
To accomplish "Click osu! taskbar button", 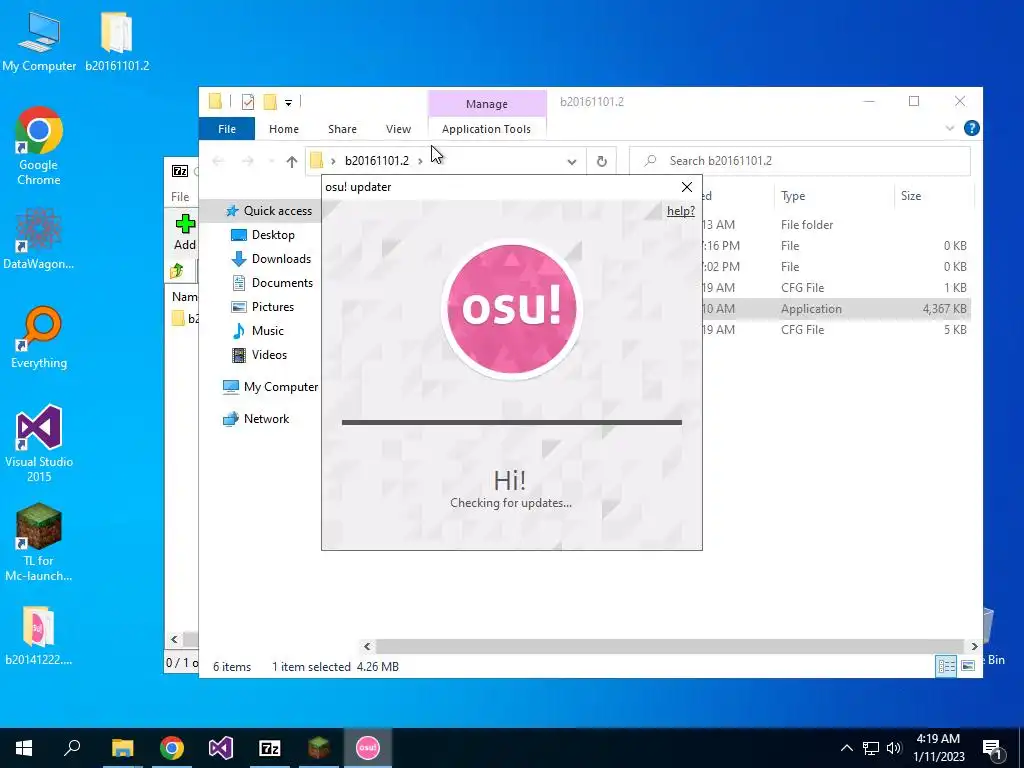I will coord(368,748).
